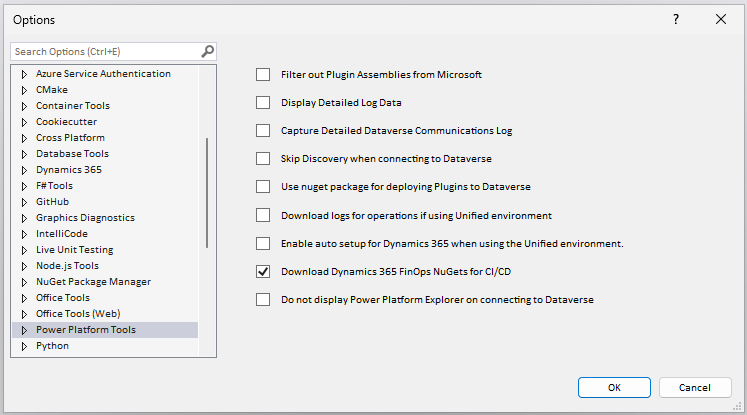Image resolution: width=747 pixels, height=415 pixels.
Task: Open the help question mark button
Action: click(x=676, y=19)
